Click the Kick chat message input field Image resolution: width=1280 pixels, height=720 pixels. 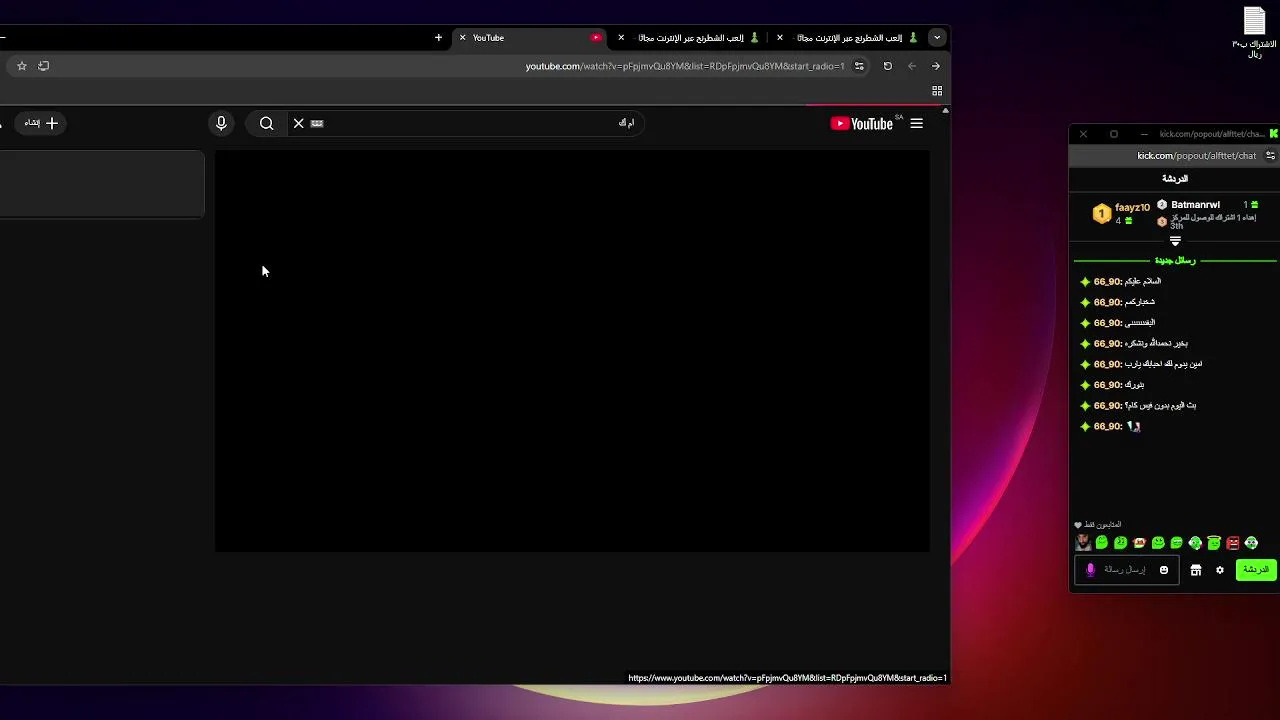pos(1126,570)
